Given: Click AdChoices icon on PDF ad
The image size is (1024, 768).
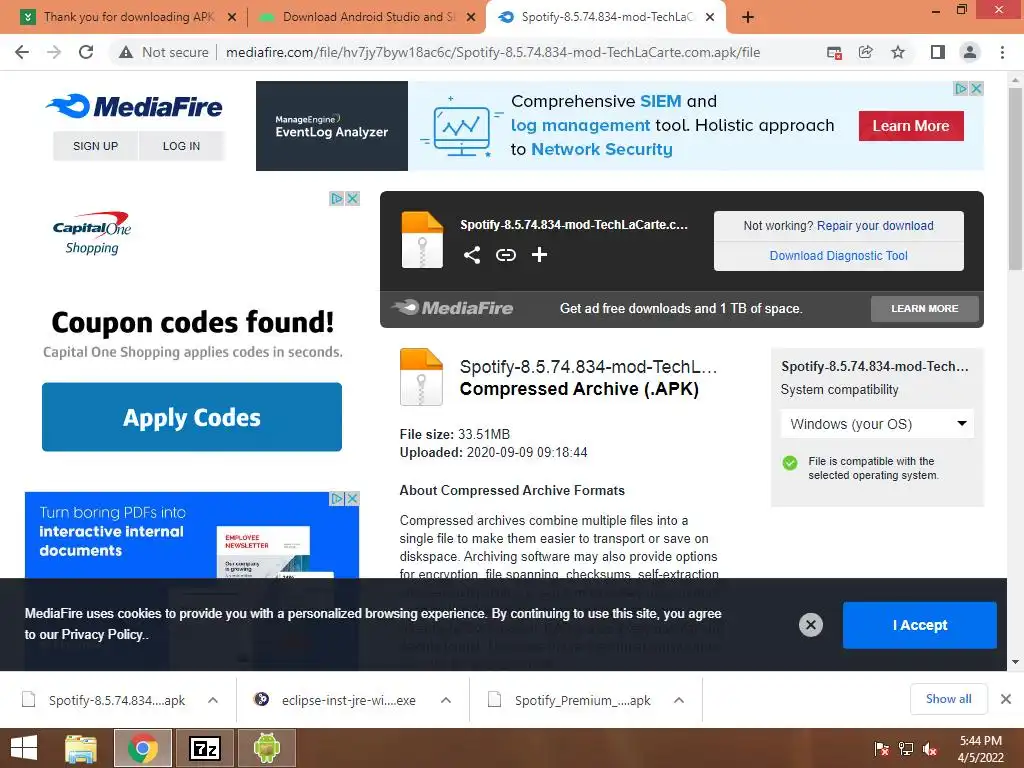Looking at the screenshot, I should [337, 498].
